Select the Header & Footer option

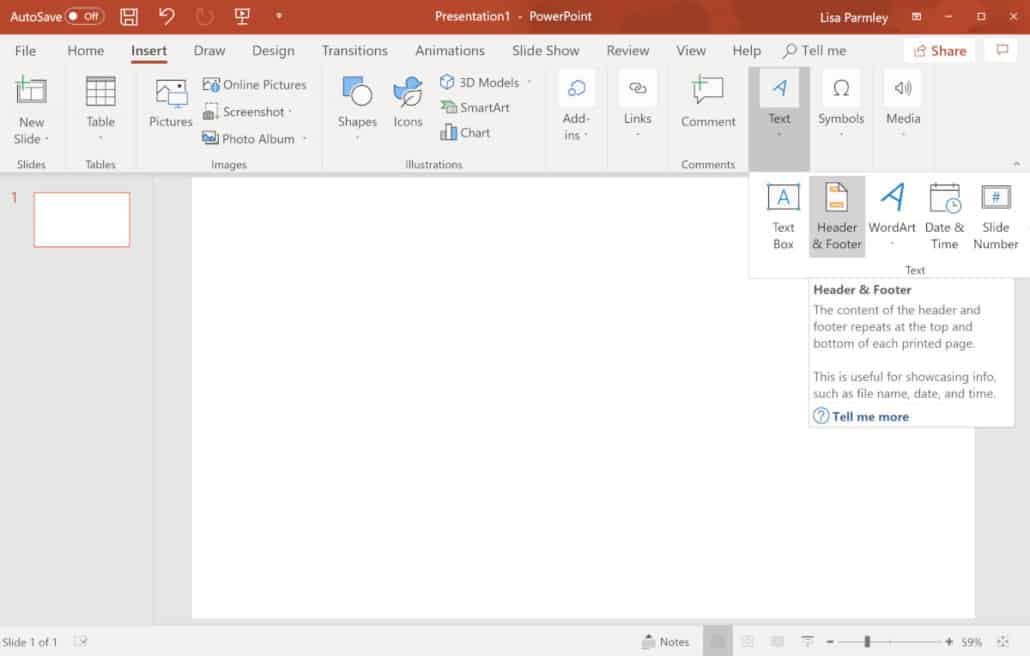pos(836,215)
